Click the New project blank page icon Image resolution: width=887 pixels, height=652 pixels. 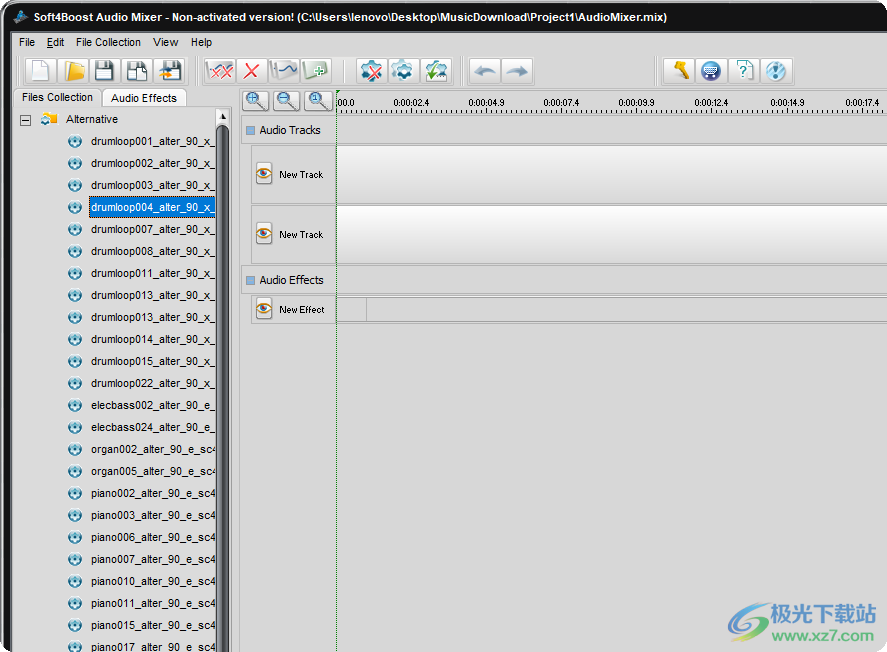point(41,71)
